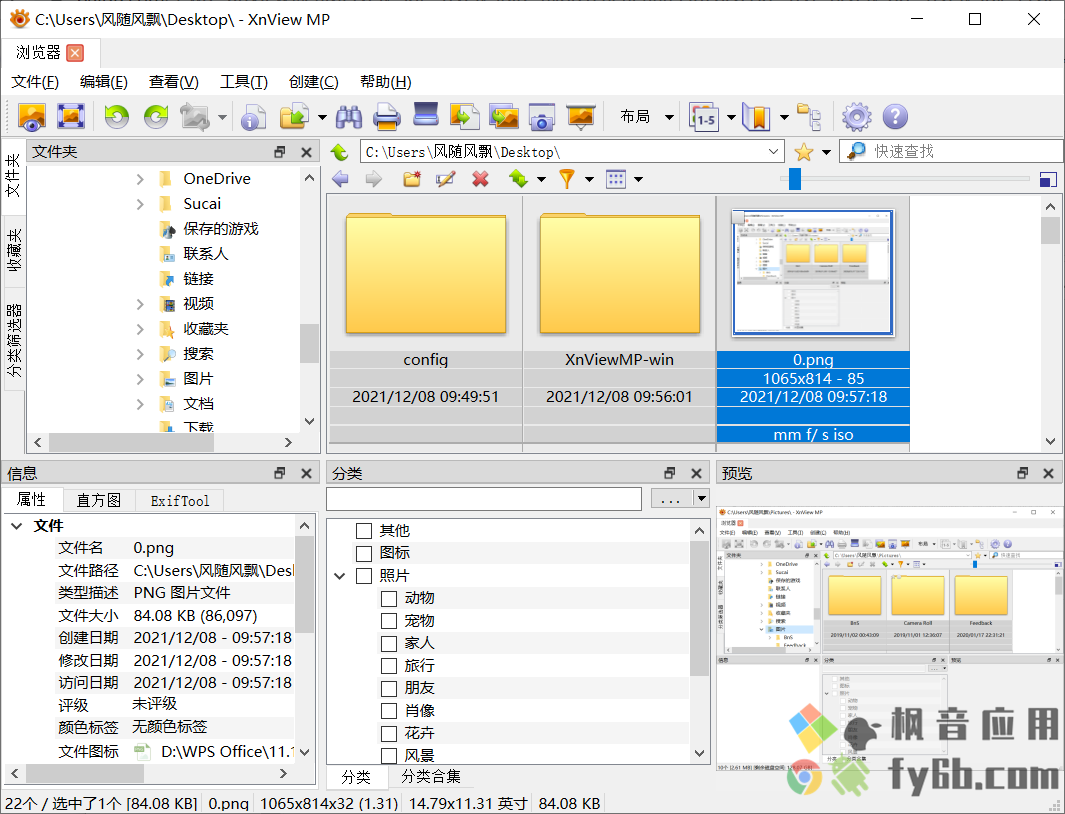The width and height of the screenshot is (1065, 814).
Task: Select the 图片 folder in tree
Action: (x=198, y=379)
